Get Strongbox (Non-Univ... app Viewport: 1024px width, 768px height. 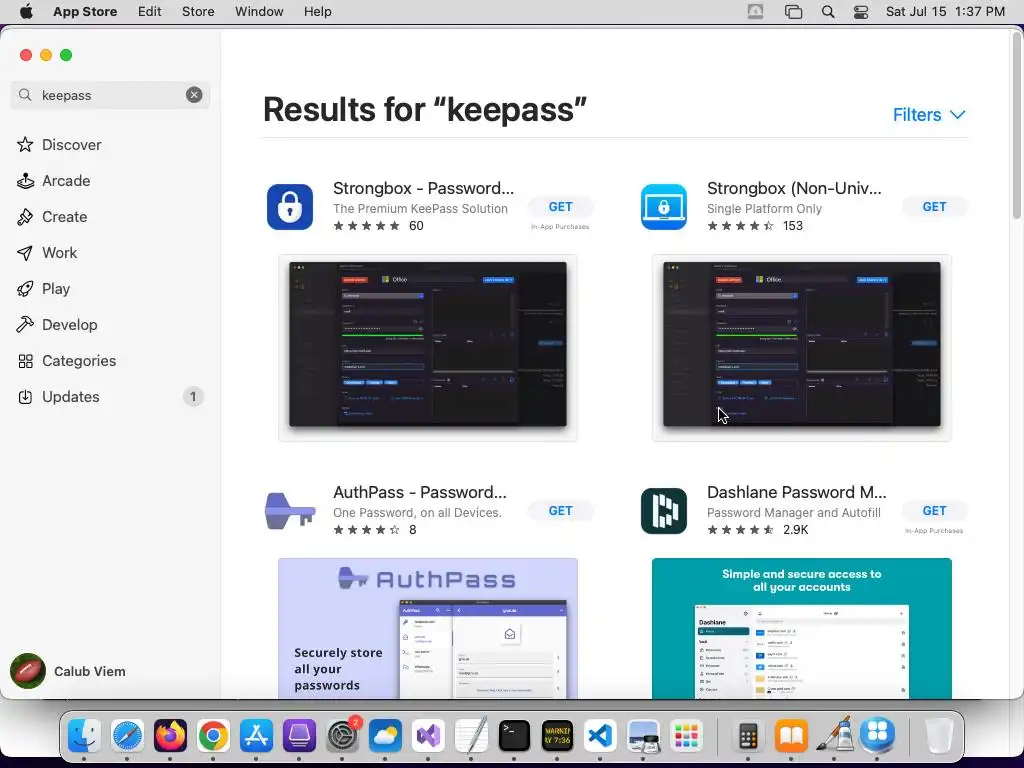(935, 206)
